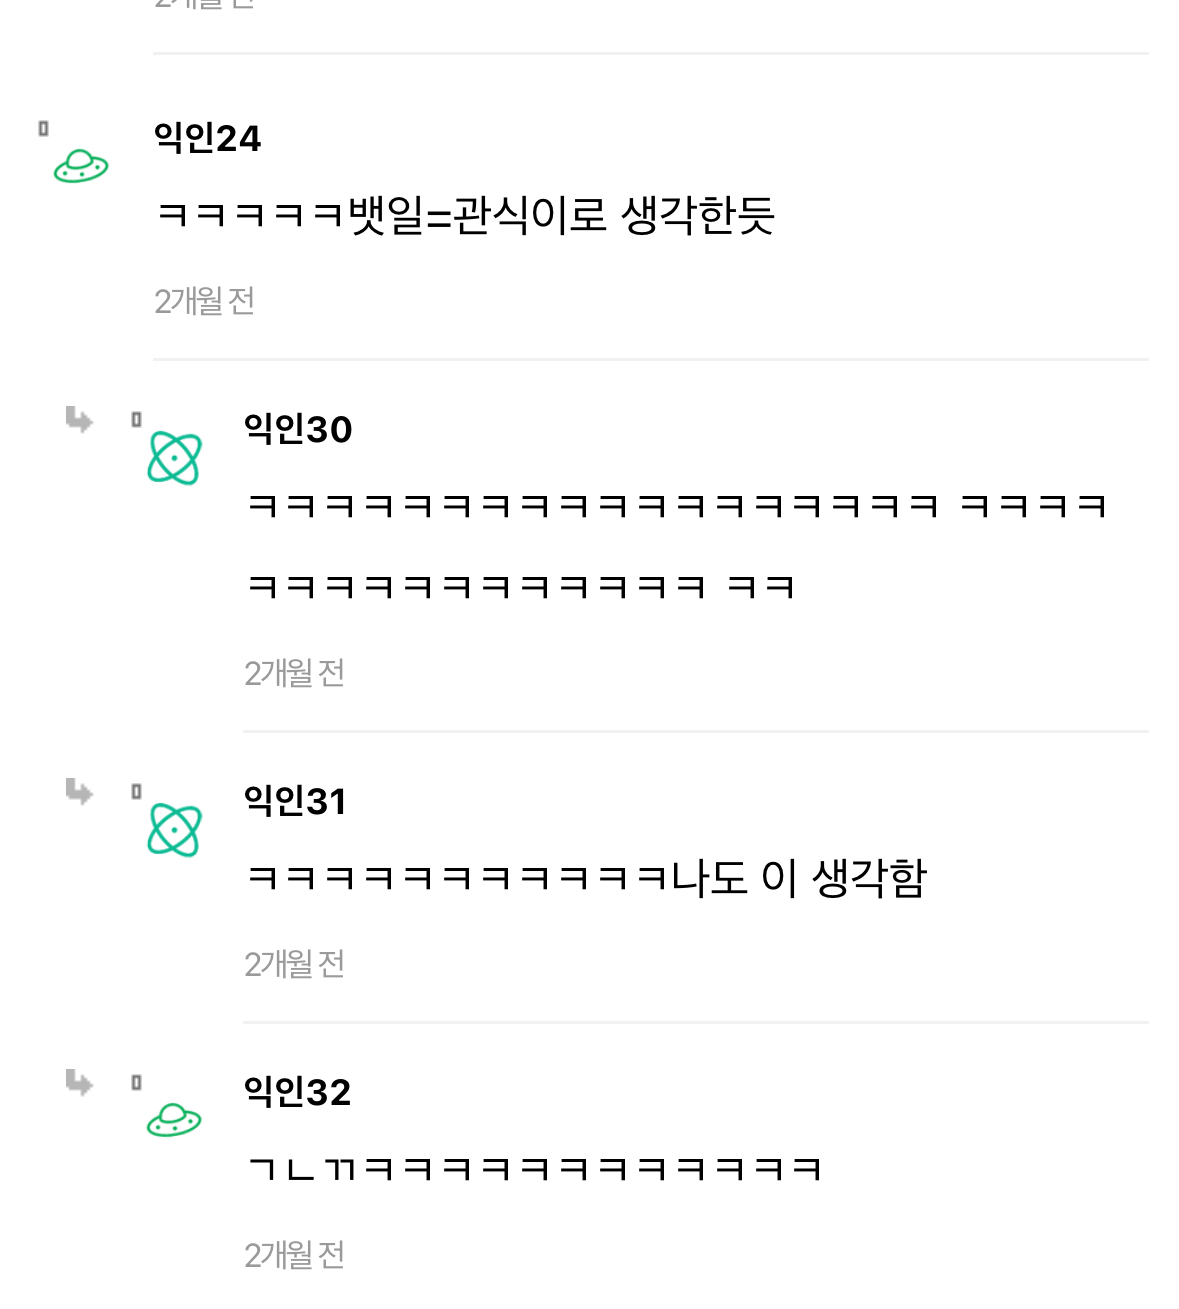This screenshot has height=1309, width=1179.
Task: Tap the '2개월 전' timestamp under 익인30
Action: [294, 673]
